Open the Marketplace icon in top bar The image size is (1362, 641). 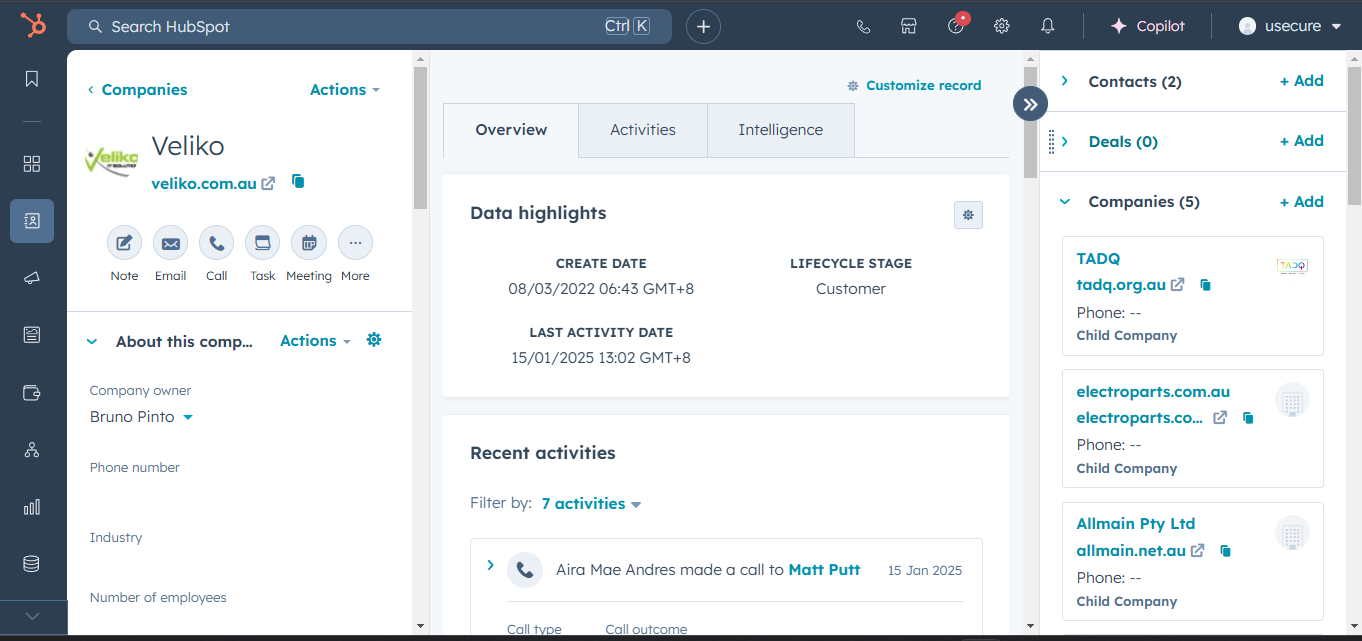point(909,27)
